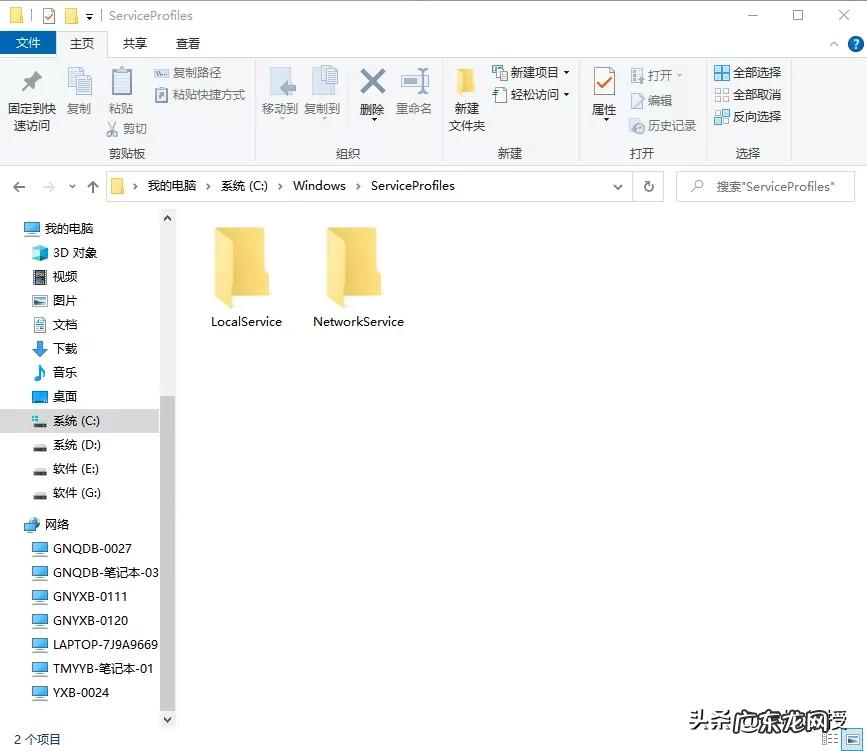Viewport: 867px width, 751px height.
Task: Switch to the 共享 ribbon tab
Action: 136,43
